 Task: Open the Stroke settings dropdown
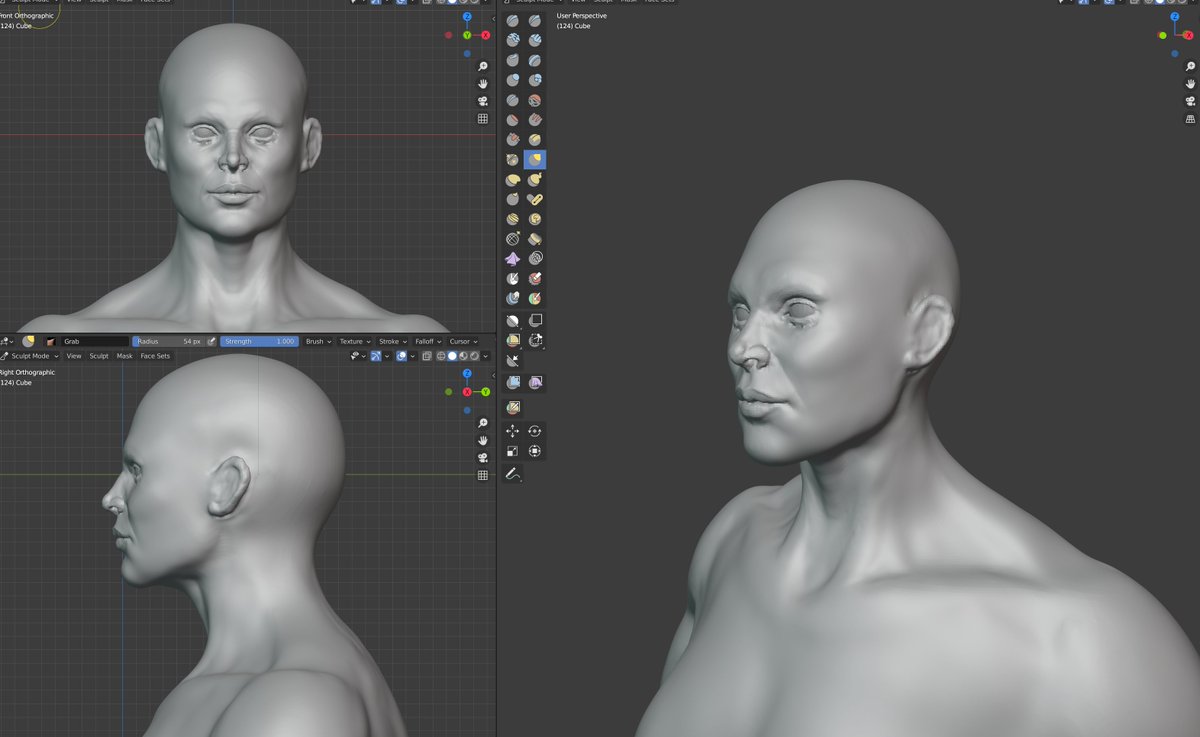coord(392,342)
